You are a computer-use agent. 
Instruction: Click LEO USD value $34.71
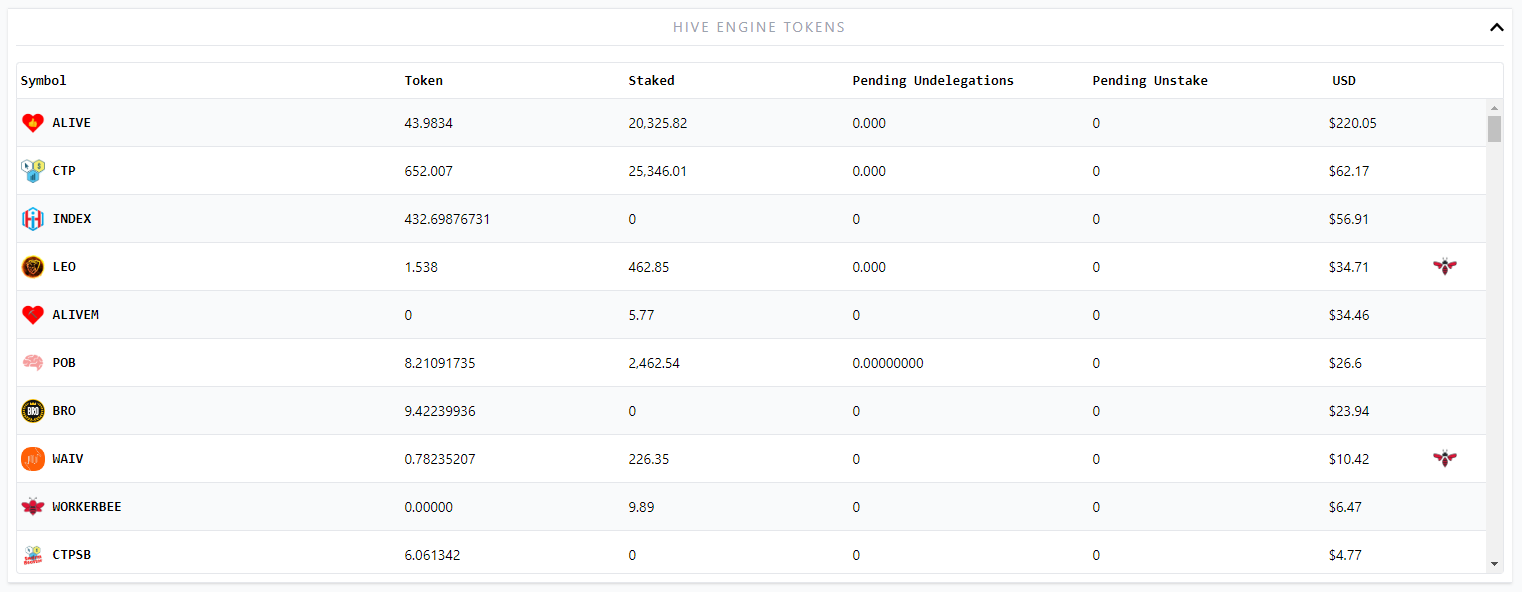(x=1349, y=267)
